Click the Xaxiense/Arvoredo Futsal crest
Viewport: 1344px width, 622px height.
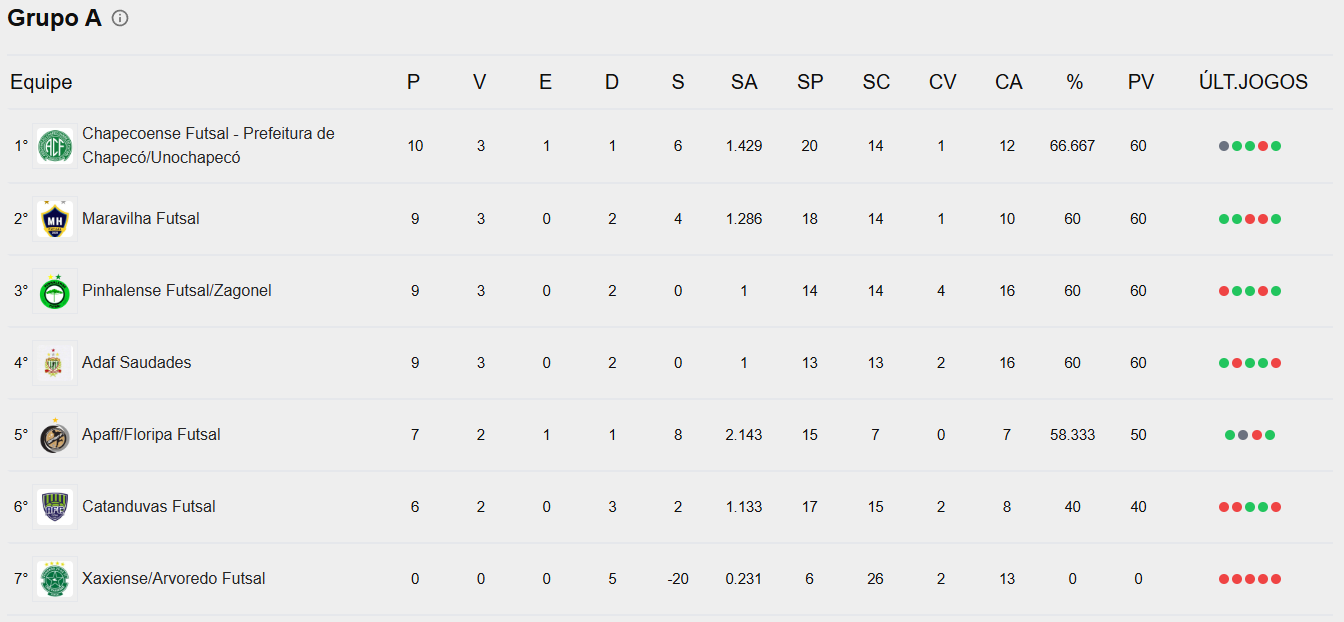(55, 579)
